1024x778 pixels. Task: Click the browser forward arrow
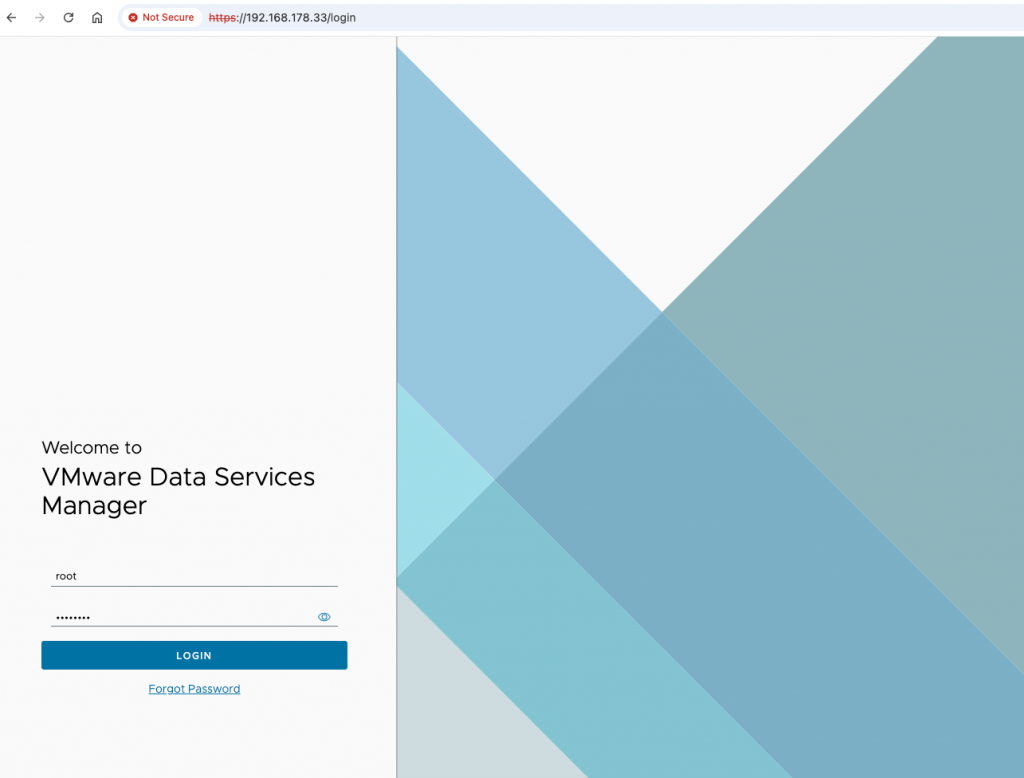[x=40, y=18]
